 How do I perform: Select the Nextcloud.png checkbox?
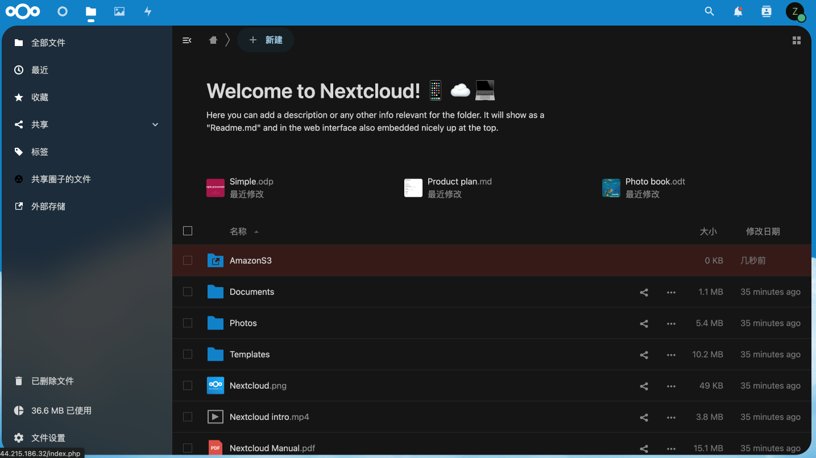(188, 385)
